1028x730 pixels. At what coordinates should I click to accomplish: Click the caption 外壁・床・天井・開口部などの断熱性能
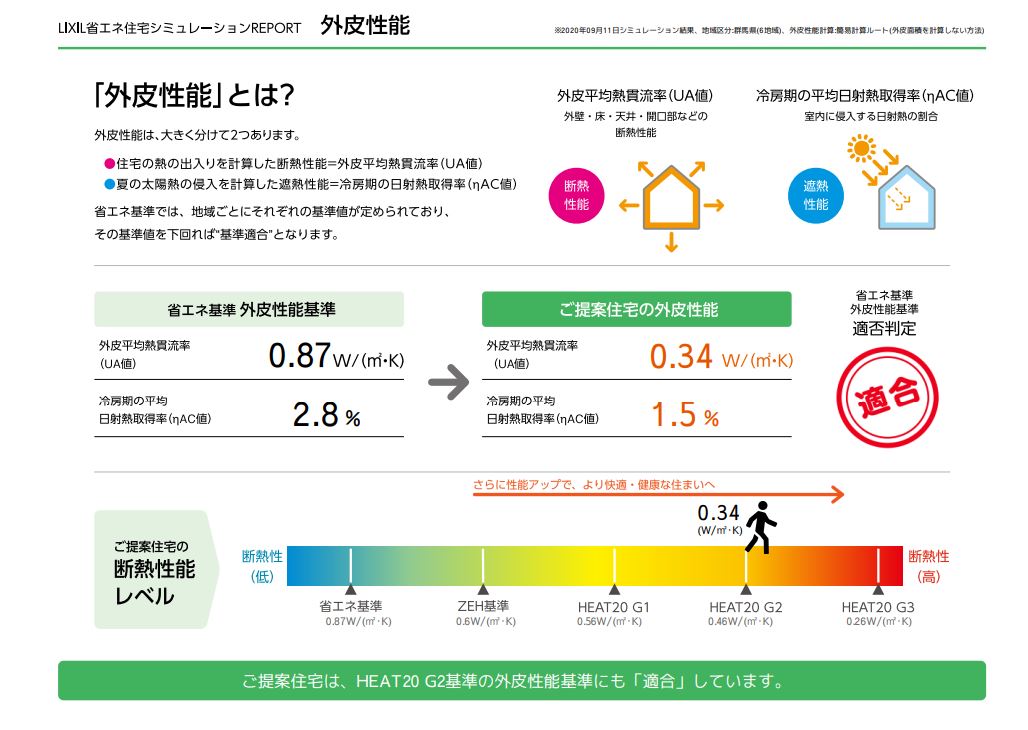635,124
